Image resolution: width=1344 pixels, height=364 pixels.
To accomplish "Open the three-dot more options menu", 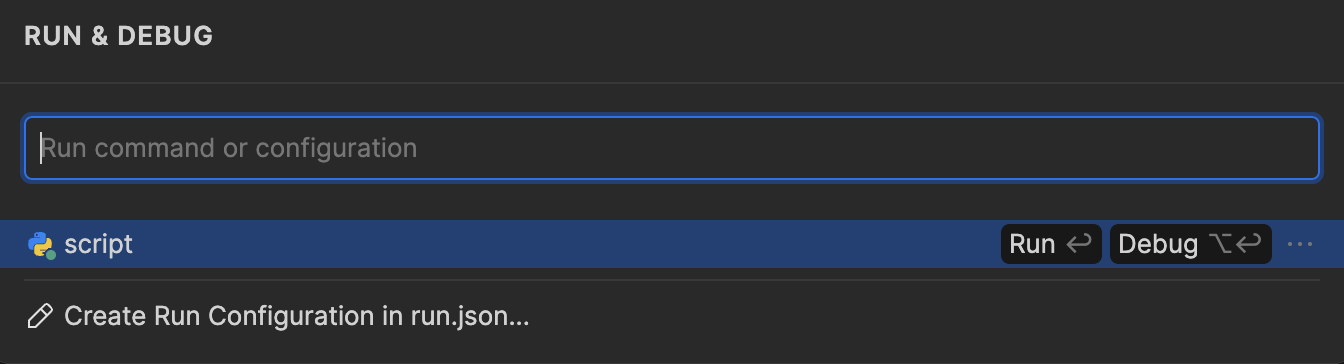I will pos(1300,244).
